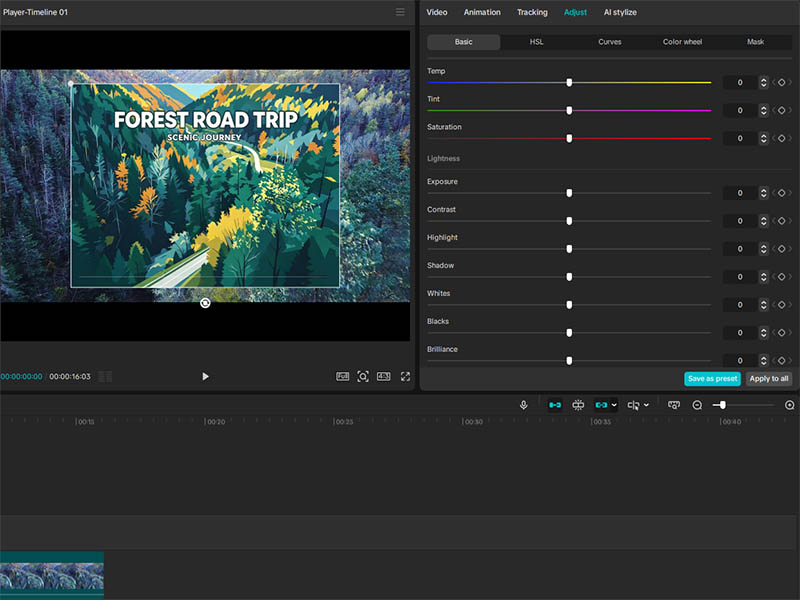Toggle clip linkage button
This screenshot has height=600, width=800.
tap(602, 405)
